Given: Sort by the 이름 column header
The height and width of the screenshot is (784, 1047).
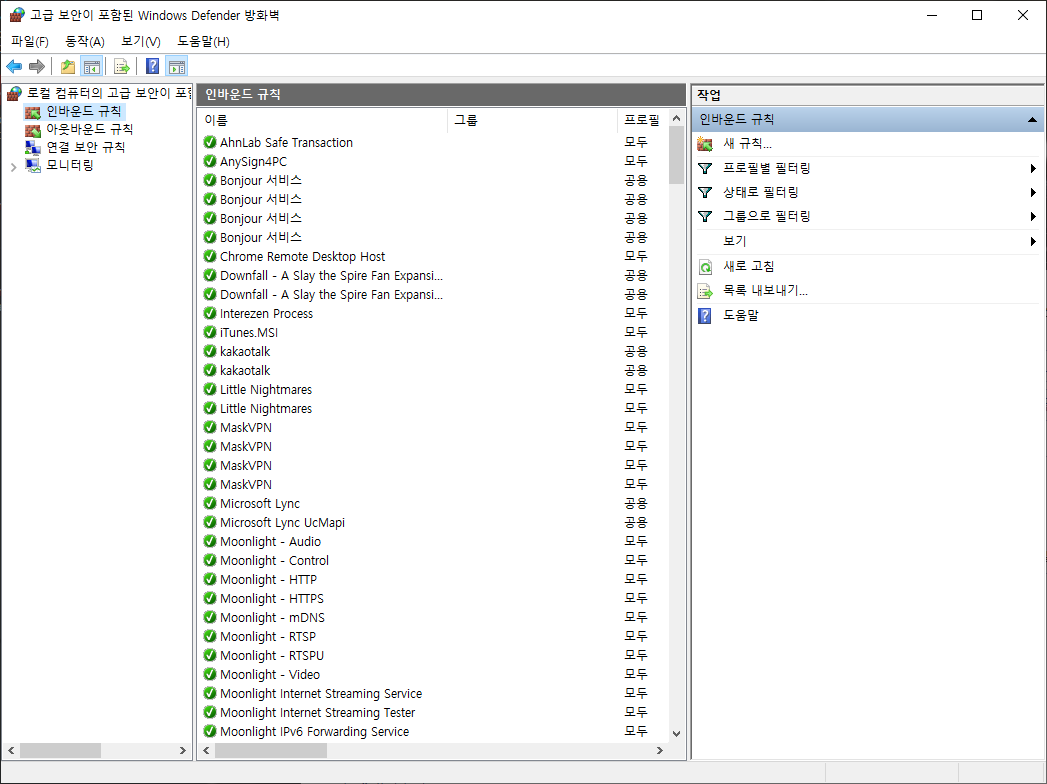Looking at the screenshot, I should click(x=323, y=120).
